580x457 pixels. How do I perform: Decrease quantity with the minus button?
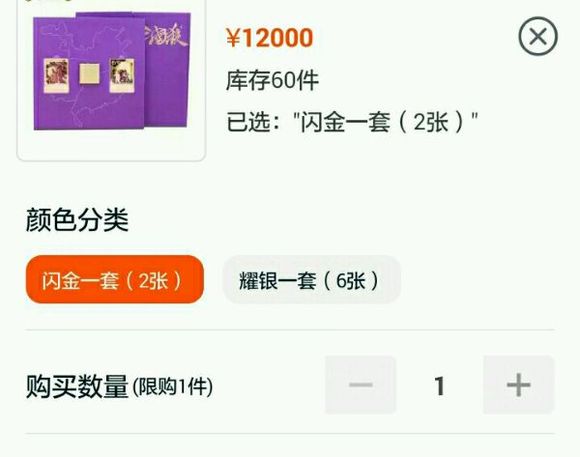coord(360,385)
